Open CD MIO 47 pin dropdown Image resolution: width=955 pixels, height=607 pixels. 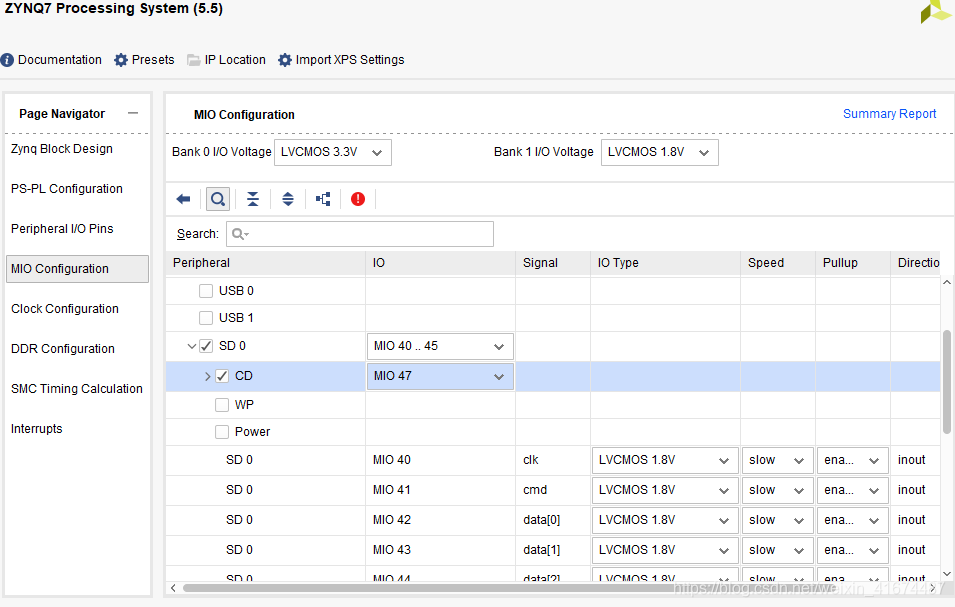[440, 376]
